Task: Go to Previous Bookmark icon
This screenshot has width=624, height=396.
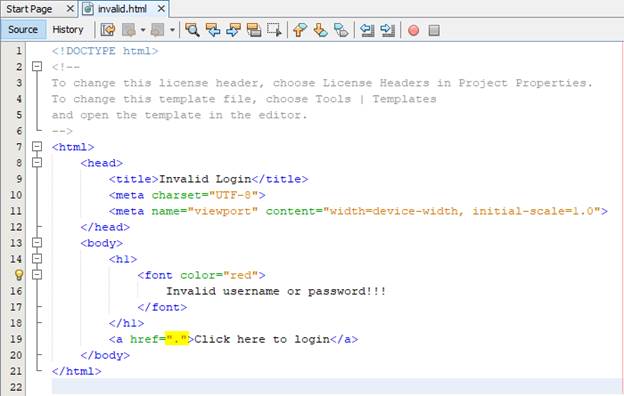Action: pos(300,30)
